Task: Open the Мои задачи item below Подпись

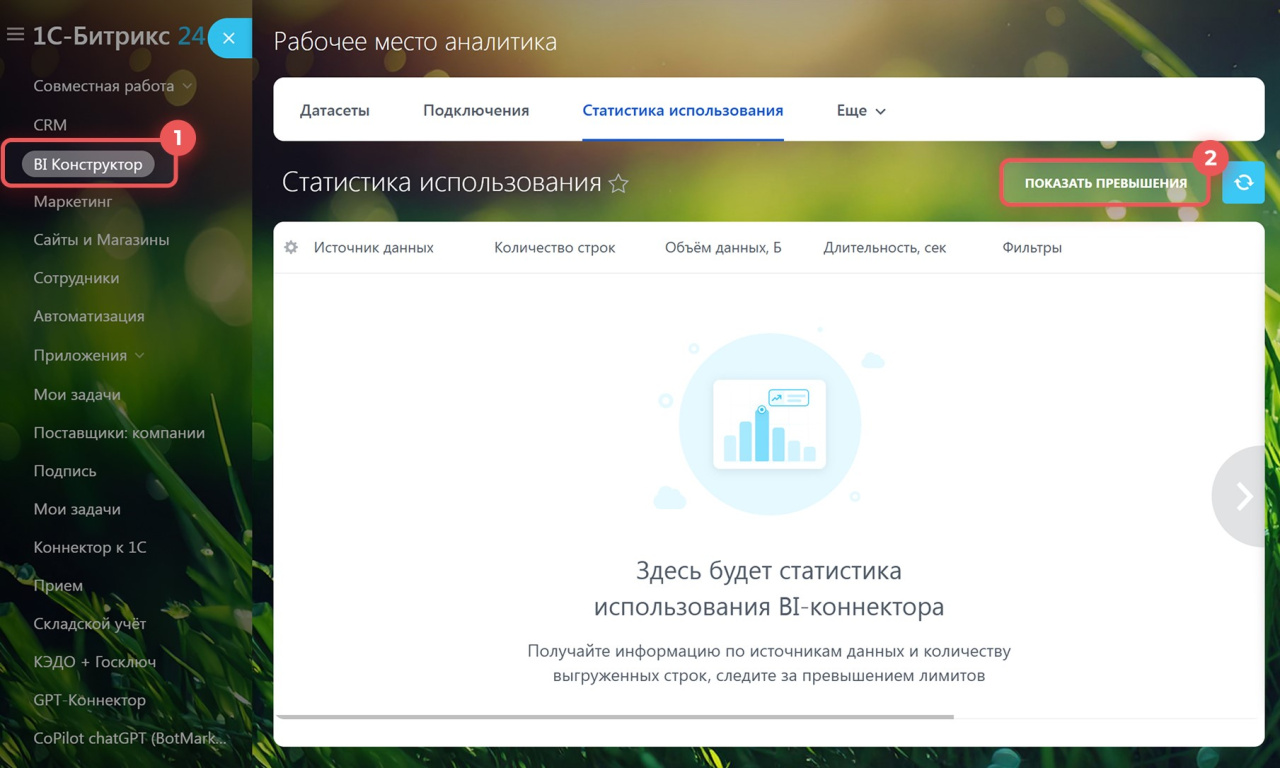Action: pos(77,509)
